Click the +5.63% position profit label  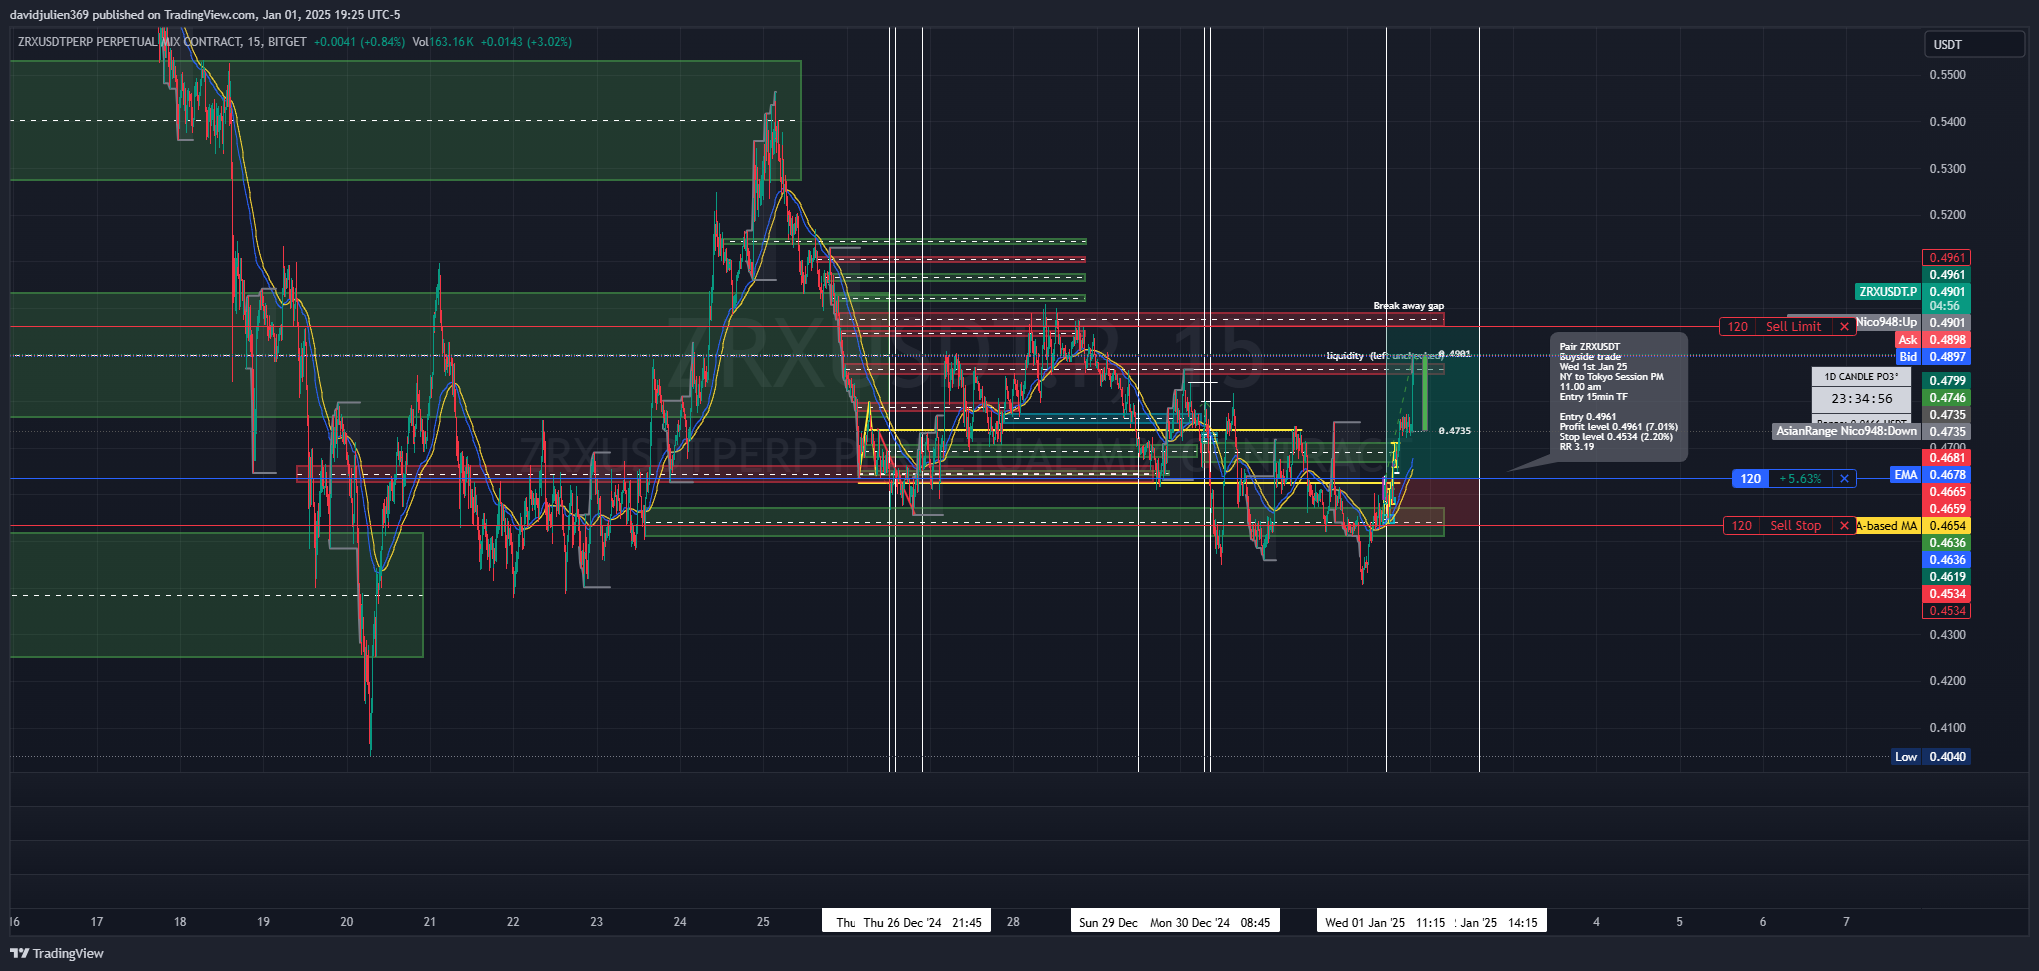tap(1801, 479)
